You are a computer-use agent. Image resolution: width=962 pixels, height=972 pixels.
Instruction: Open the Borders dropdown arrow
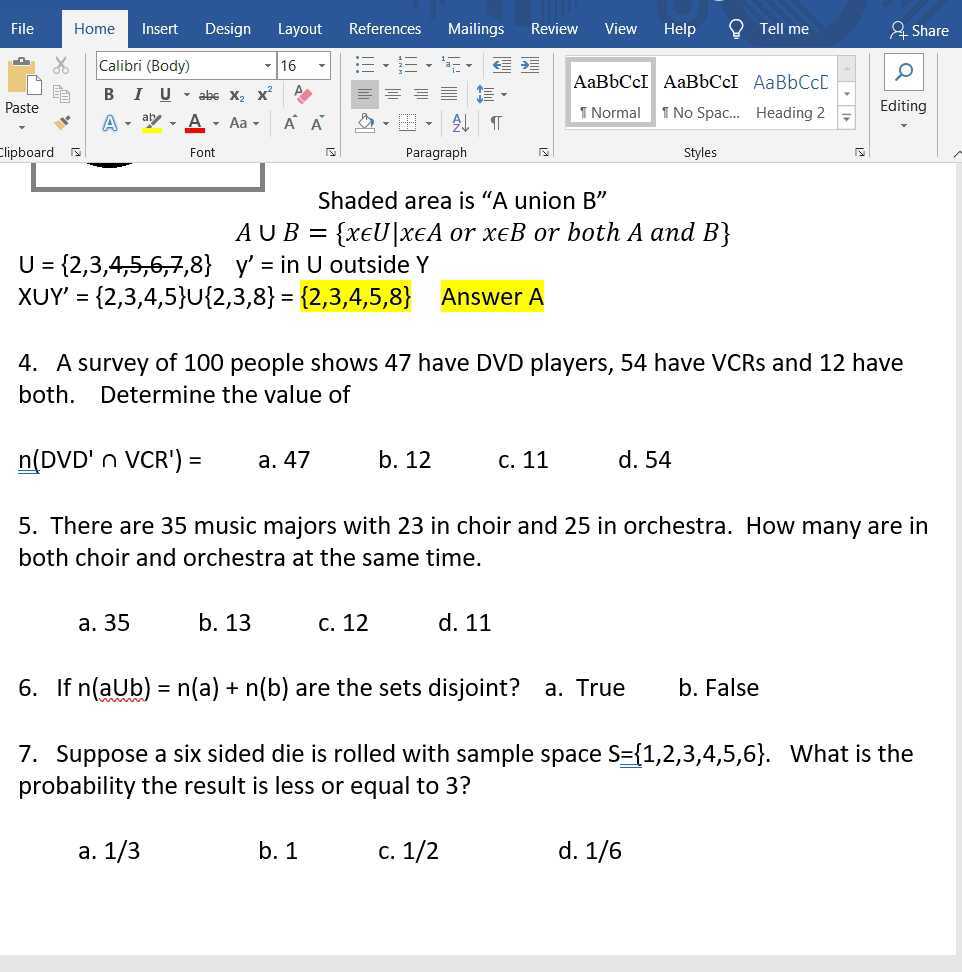point(428,123)
